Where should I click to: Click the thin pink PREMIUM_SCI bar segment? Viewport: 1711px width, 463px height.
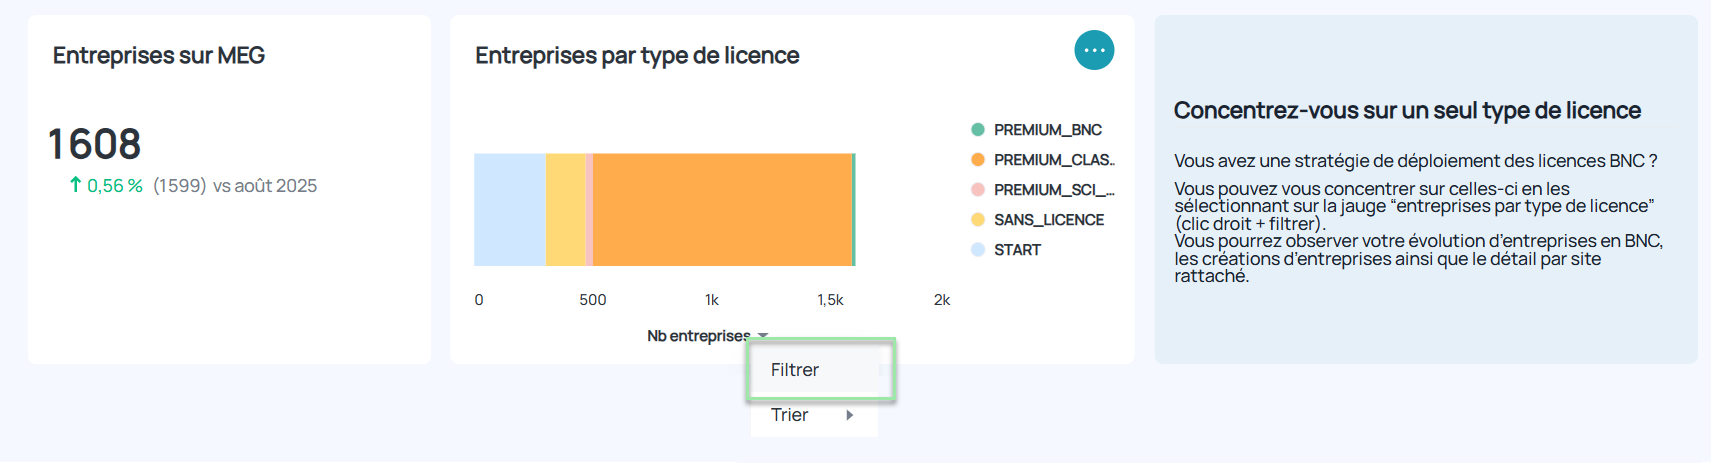pos(590,210)
